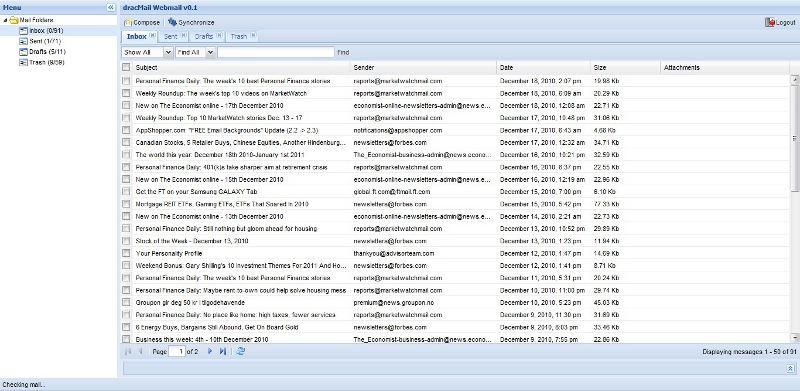Jump to last page of messages
This screenshot has width=800, height=391.
coord(222,351)
